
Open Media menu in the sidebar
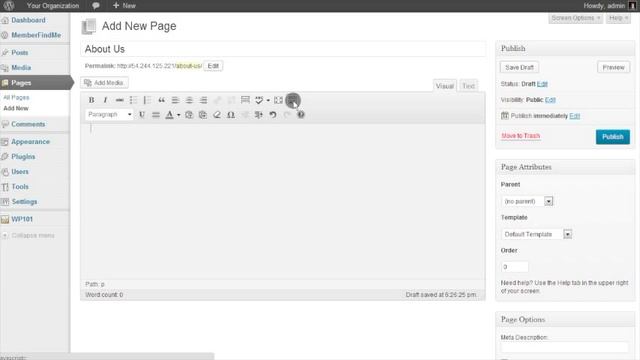(21, 68)
